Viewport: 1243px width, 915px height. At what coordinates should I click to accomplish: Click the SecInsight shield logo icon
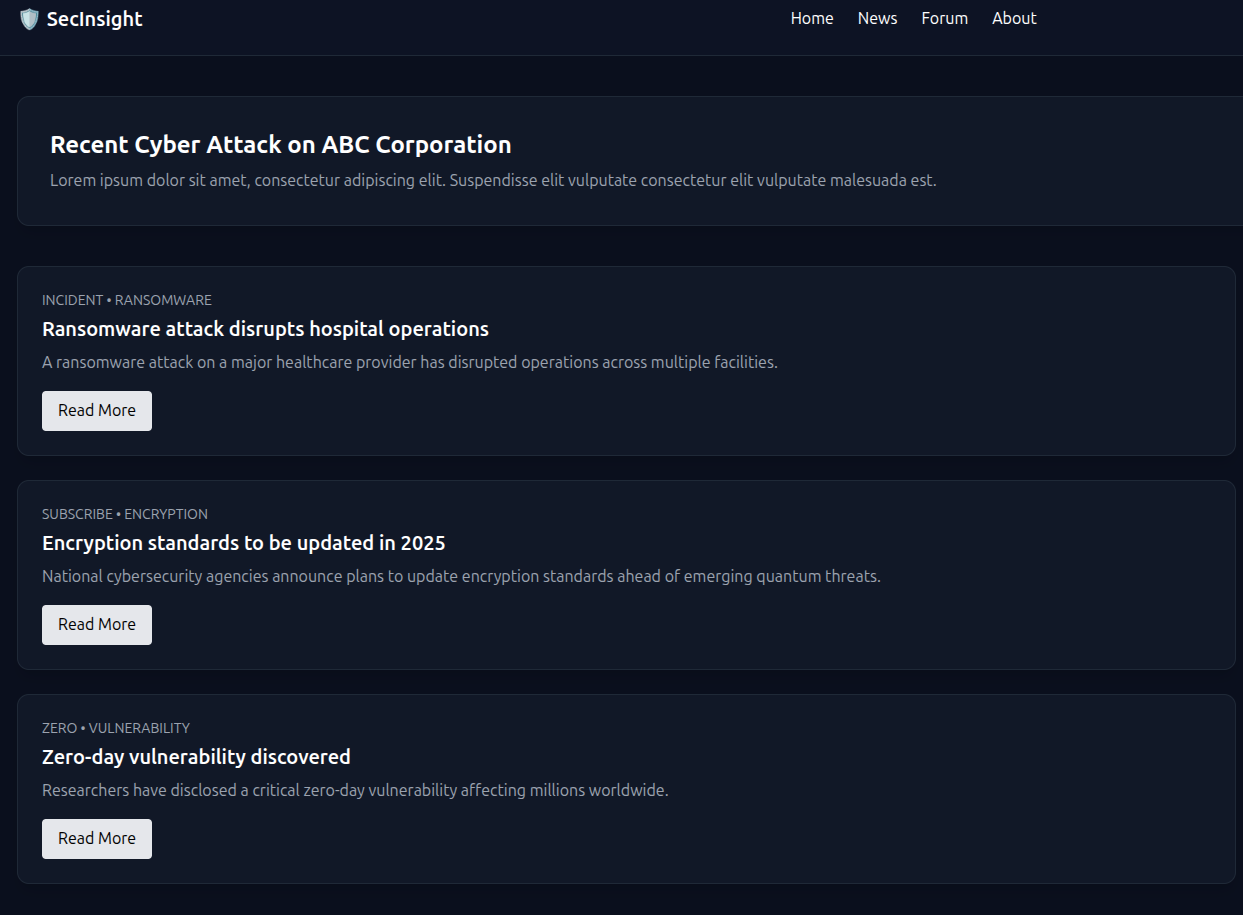click(x=29, y=19)
